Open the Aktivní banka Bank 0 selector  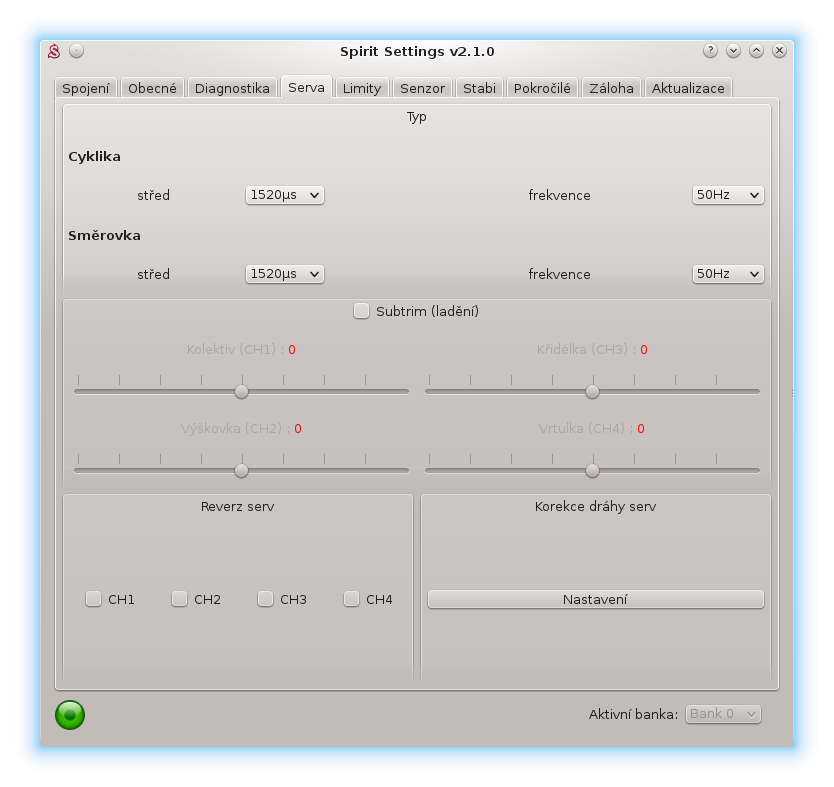[723, 714]
